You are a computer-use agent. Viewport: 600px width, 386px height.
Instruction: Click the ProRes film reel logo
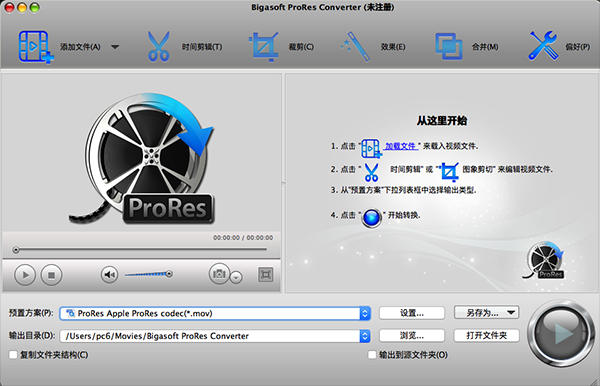(x=141, y=158)
